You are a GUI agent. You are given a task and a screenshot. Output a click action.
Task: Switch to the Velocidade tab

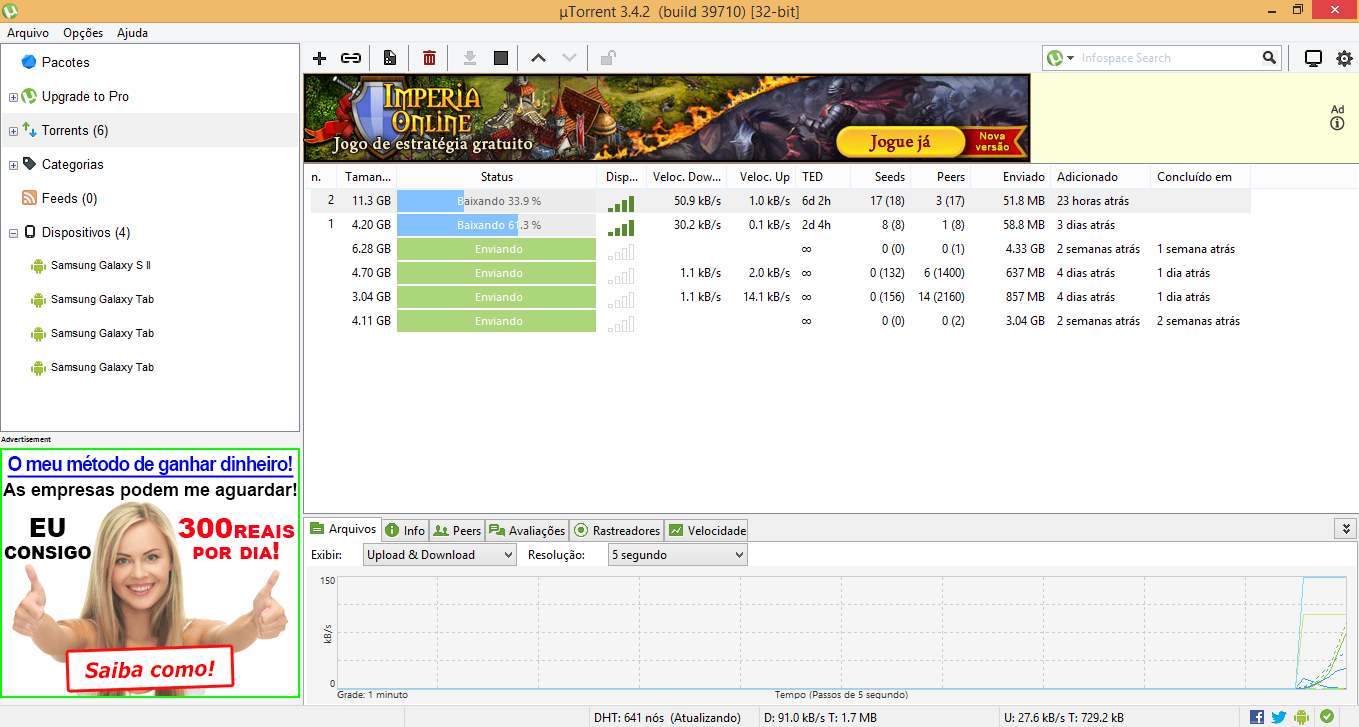707,530
